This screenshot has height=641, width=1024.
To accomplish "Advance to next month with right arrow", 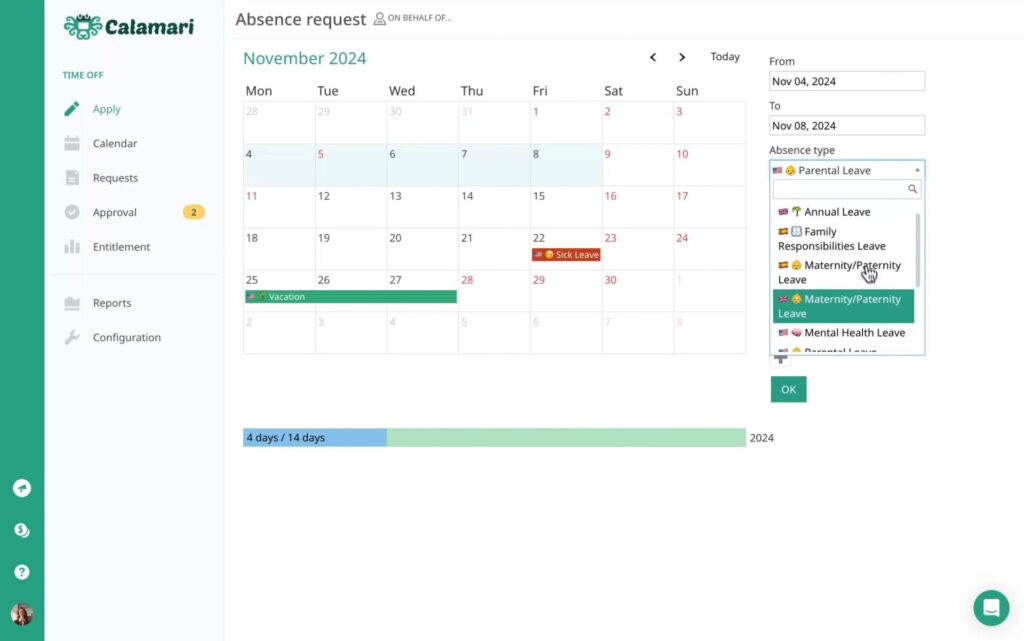I will pos(682,58).
